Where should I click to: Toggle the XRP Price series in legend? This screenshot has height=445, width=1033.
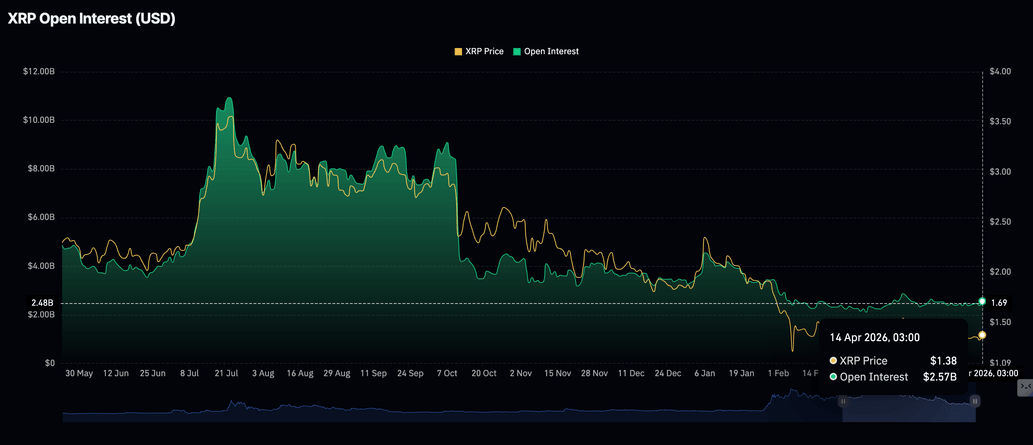click(484, 51)
